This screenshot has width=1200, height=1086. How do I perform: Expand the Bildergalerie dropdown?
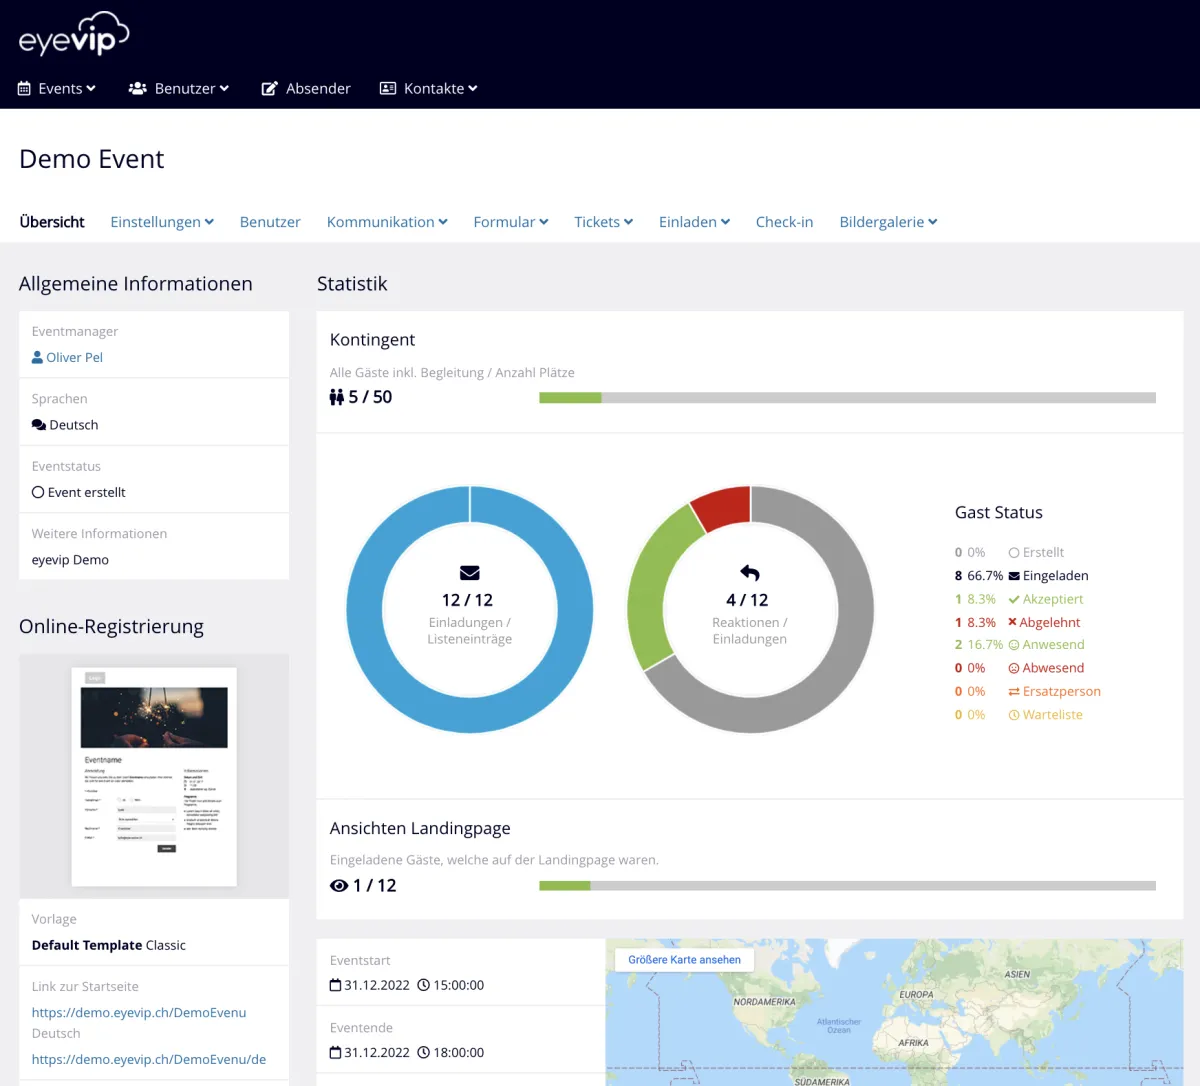point(888,222)
